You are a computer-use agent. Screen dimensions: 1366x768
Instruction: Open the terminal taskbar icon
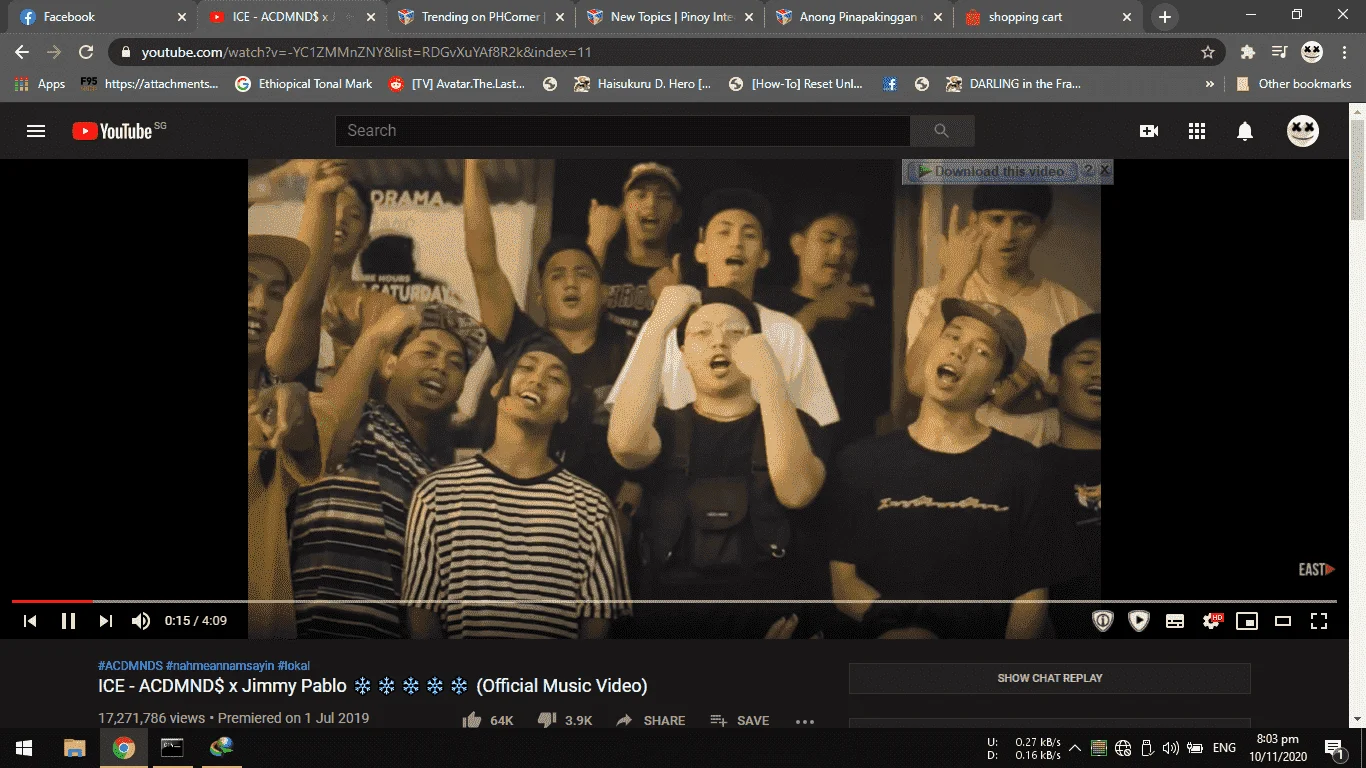coord(172,748)
